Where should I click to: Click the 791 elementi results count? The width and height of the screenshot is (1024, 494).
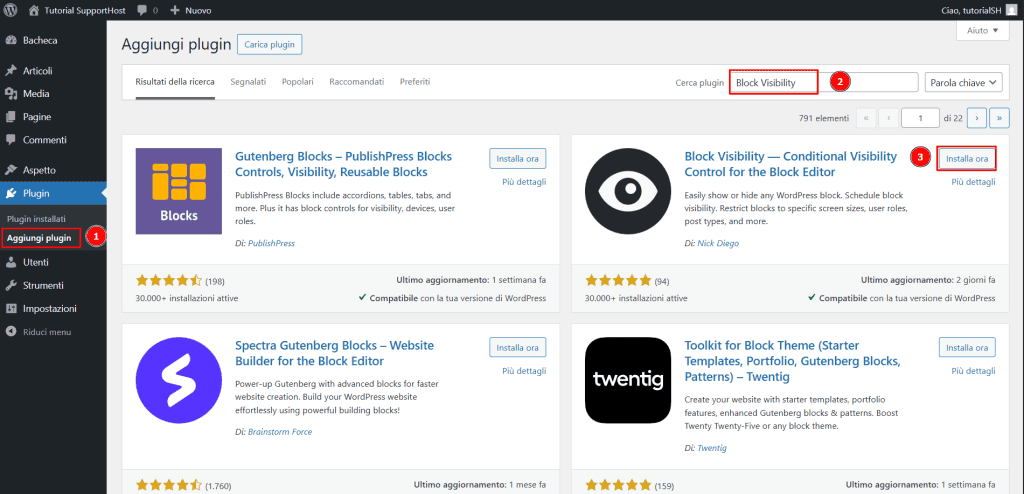[824, 118]
